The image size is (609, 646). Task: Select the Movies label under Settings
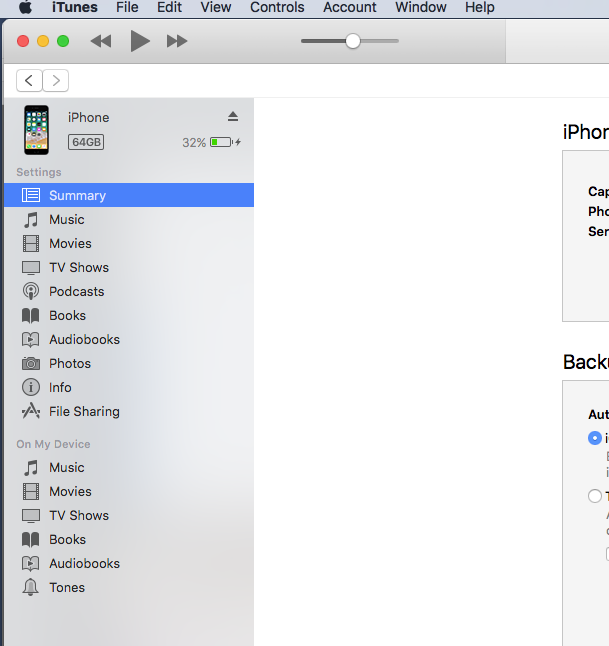[70, 243]
